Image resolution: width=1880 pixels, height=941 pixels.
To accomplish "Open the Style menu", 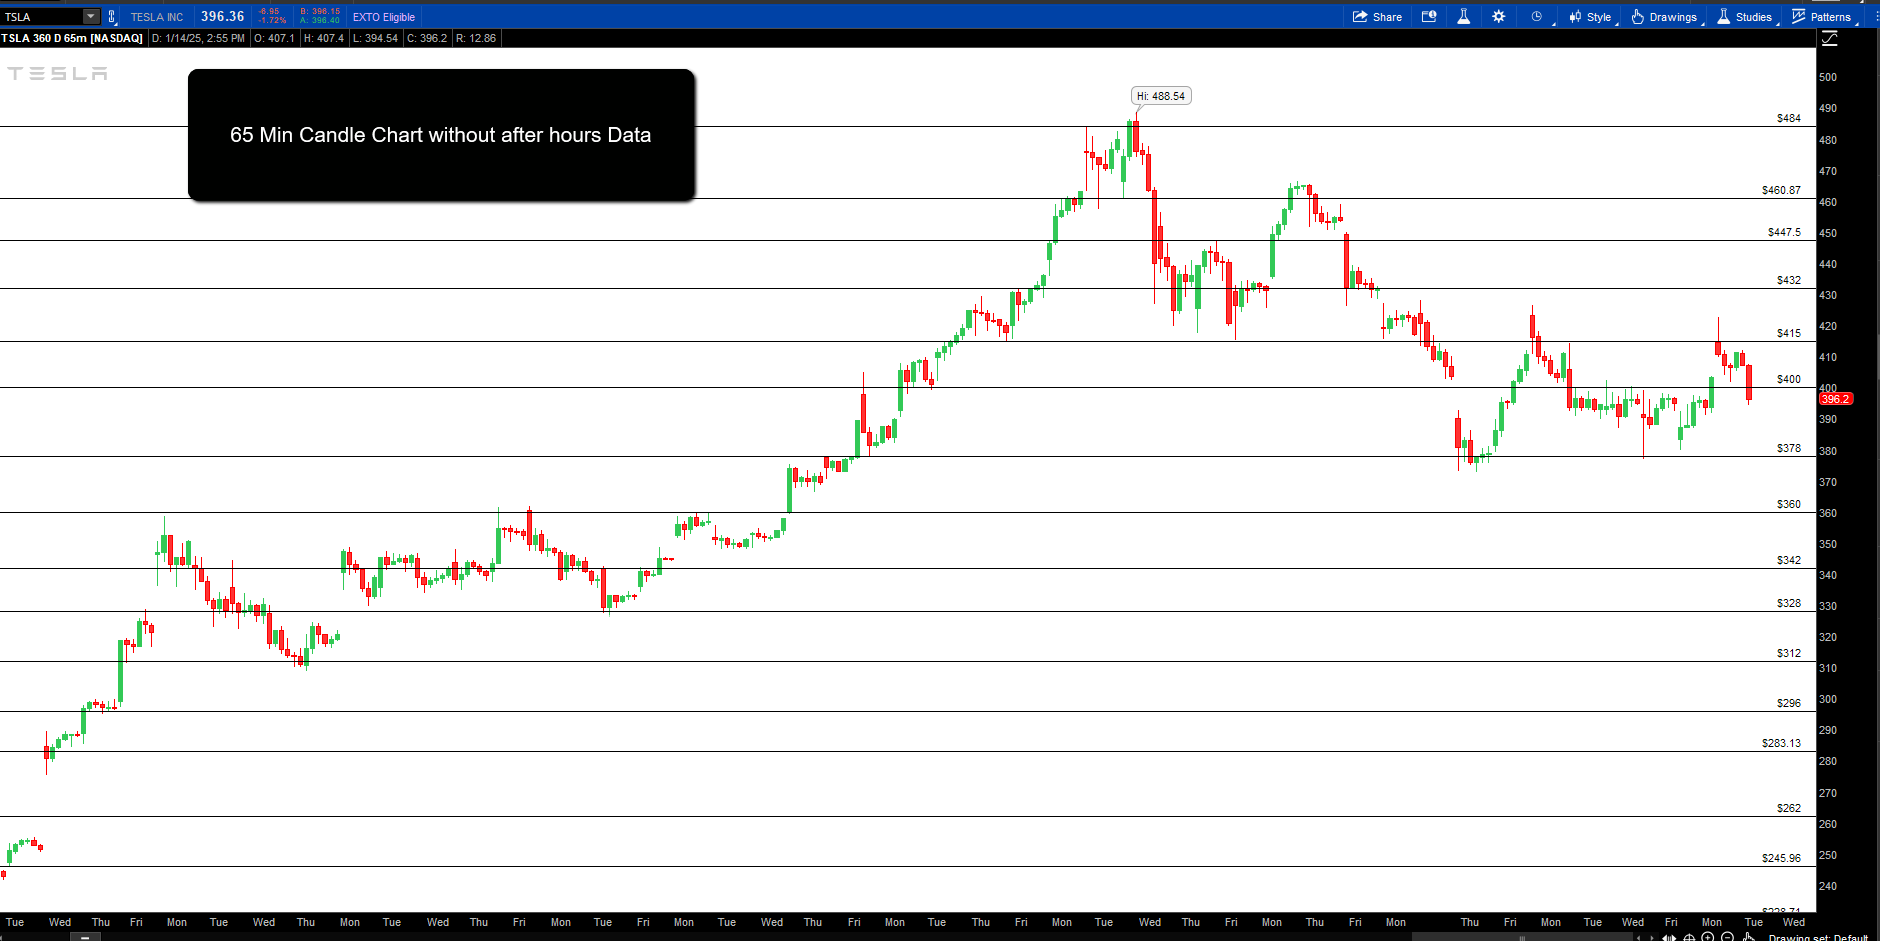I will [x=1590, y=17].
